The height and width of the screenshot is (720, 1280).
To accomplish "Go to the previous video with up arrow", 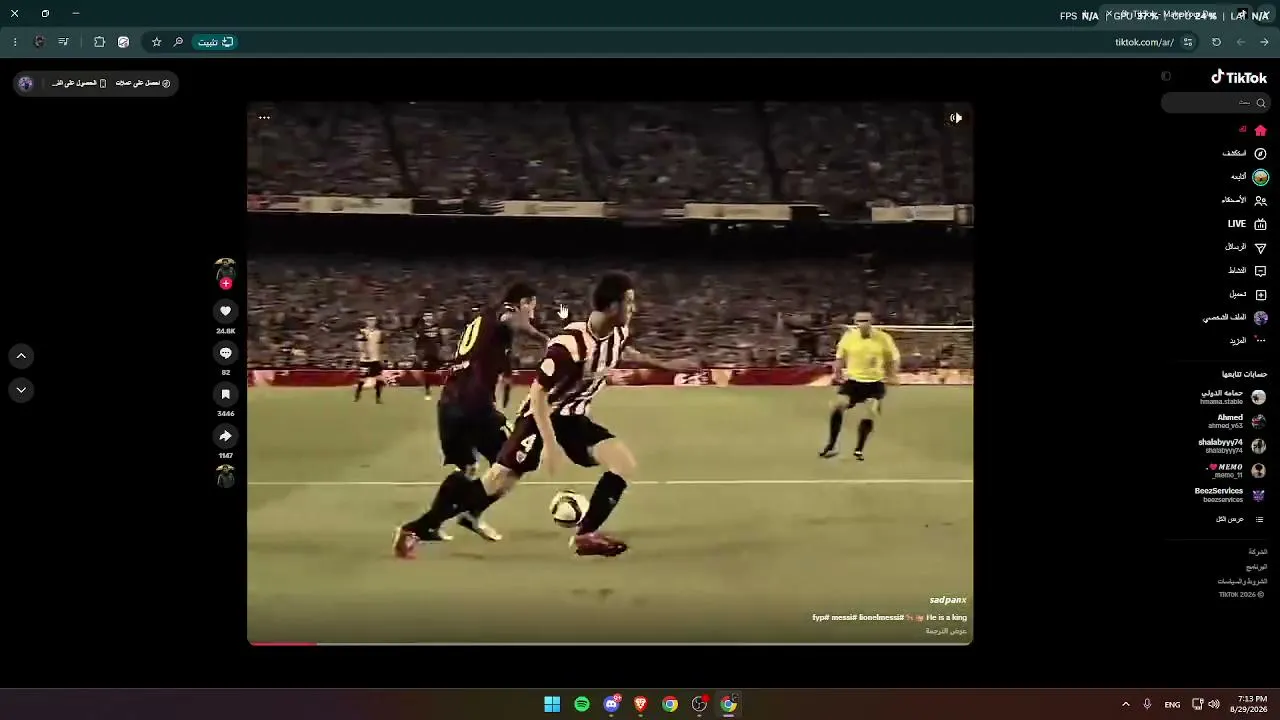I will (x=21, y=355).
